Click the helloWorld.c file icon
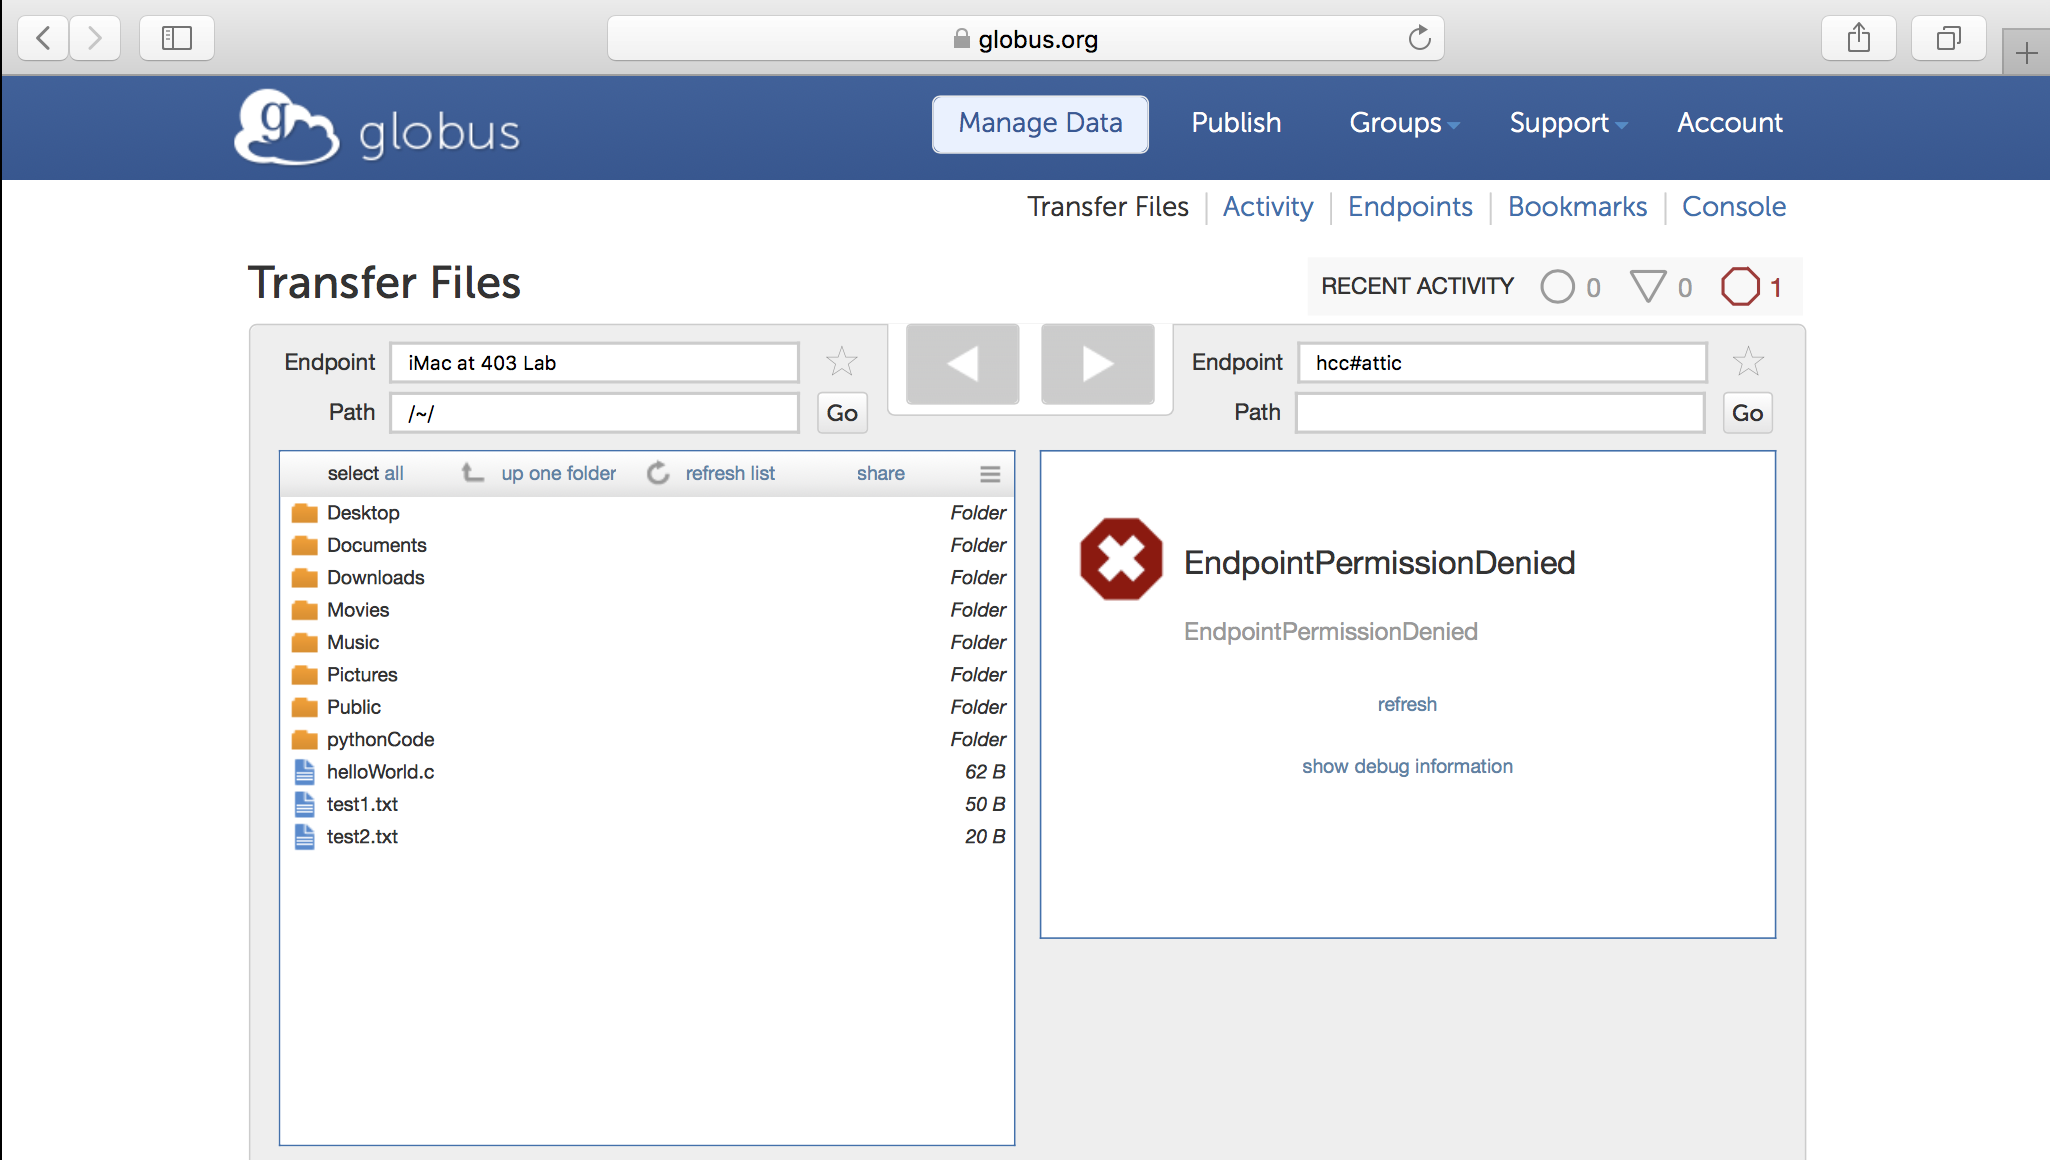The height and width of the screenshot is (1160, 2050). [304, 772]
